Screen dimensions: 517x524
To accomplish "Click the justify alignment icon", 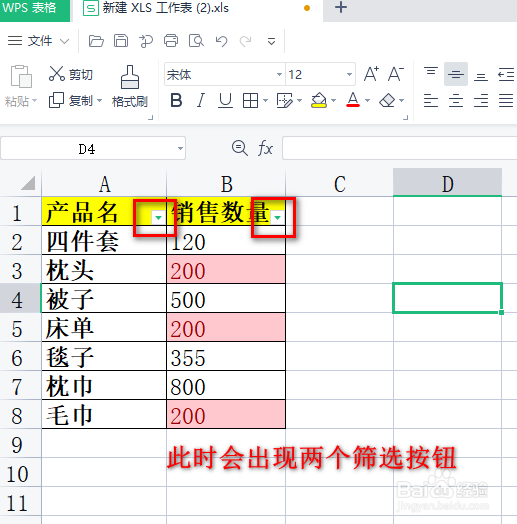I will tap(506, 100).
